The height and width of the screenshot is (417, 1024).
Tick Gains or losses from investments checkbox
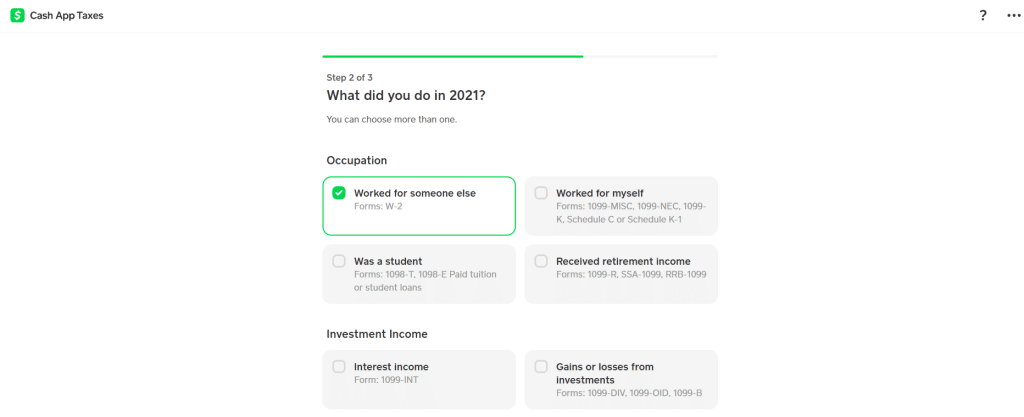tap(541, 367)
